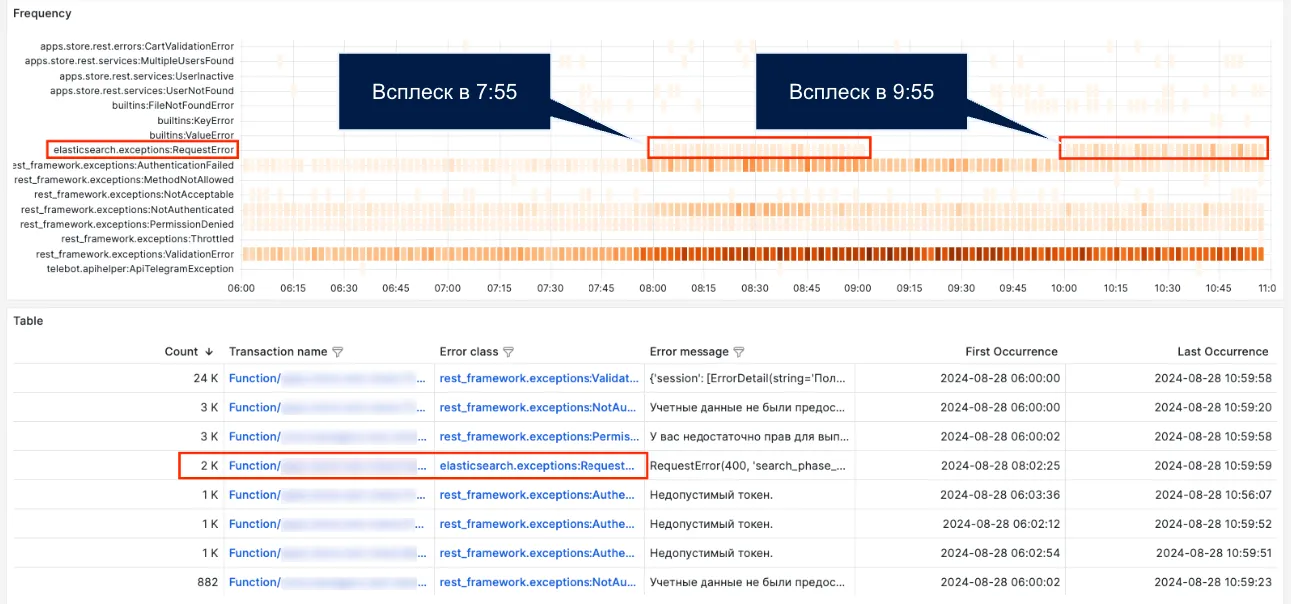Select last occurrence 2024-08-28 10:59:51
The width and height of the screenshot is (1291, 604).
(x=1214, y=553)
